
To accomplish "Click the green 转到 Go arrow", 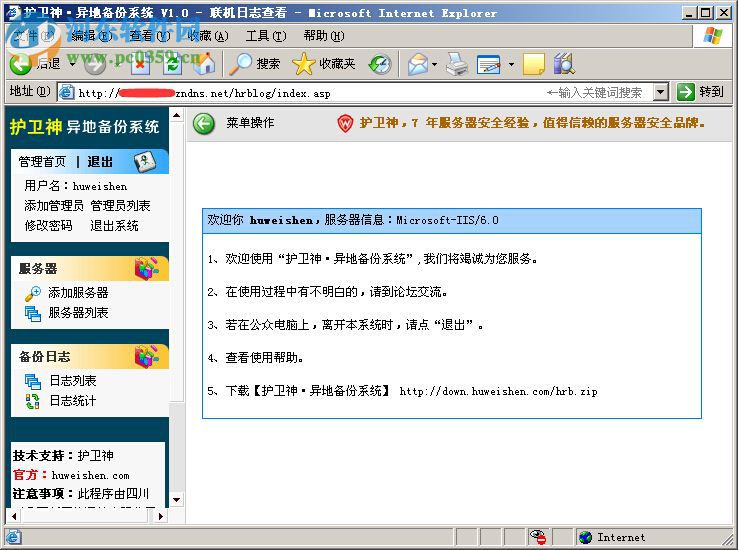I will 686,92.
